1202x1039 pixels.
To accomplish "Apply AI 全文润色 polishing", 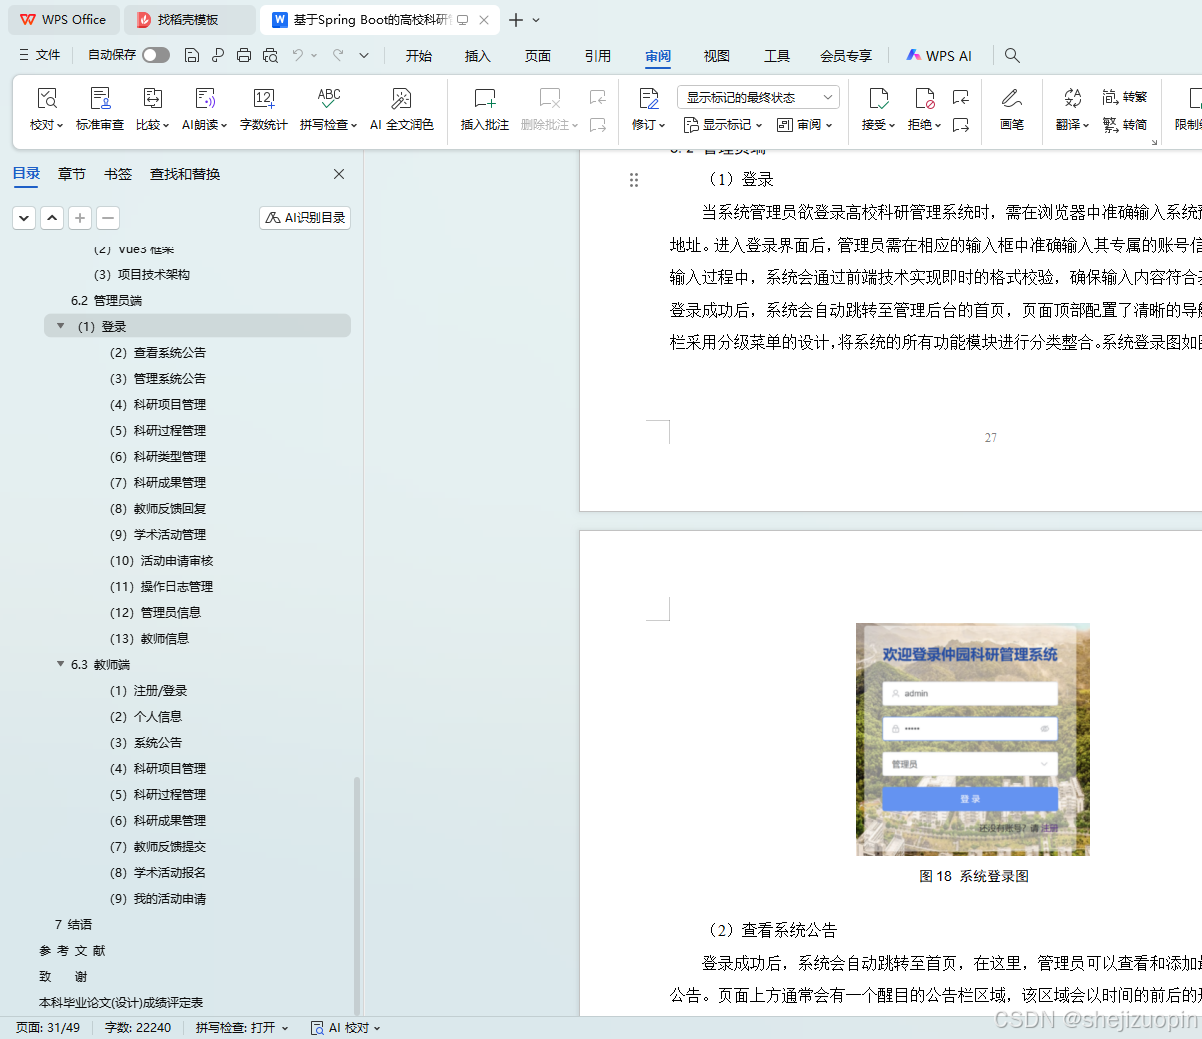I will (x=402, y=110).
